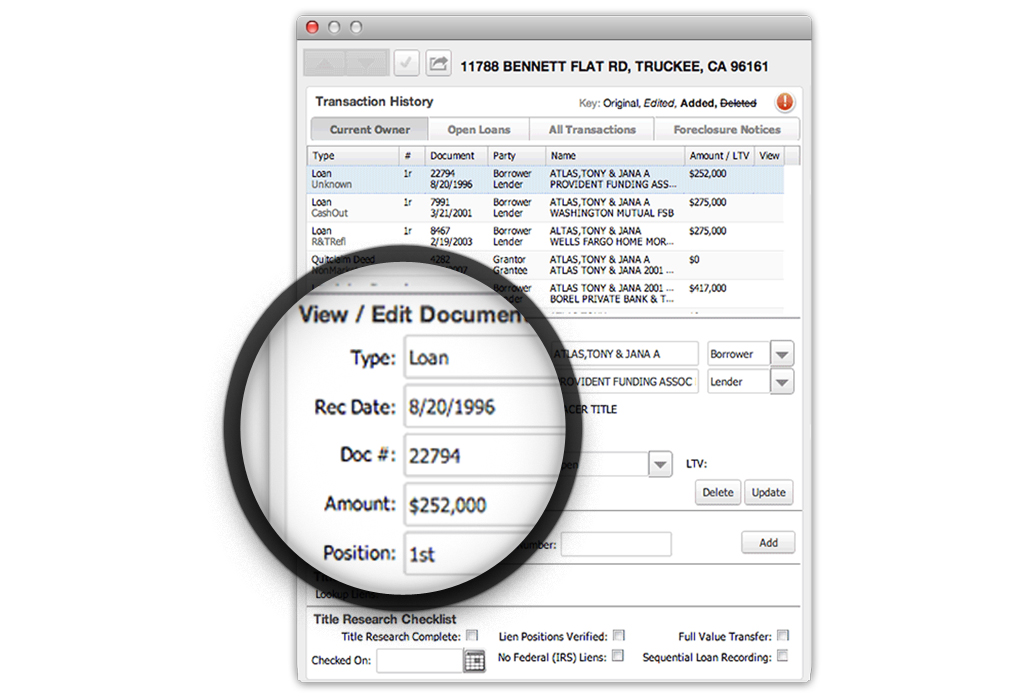Viewport: 1024px width, 700px height.
Task: Enable the Lien Positions Verified checkbox
Action: (619, 636)
